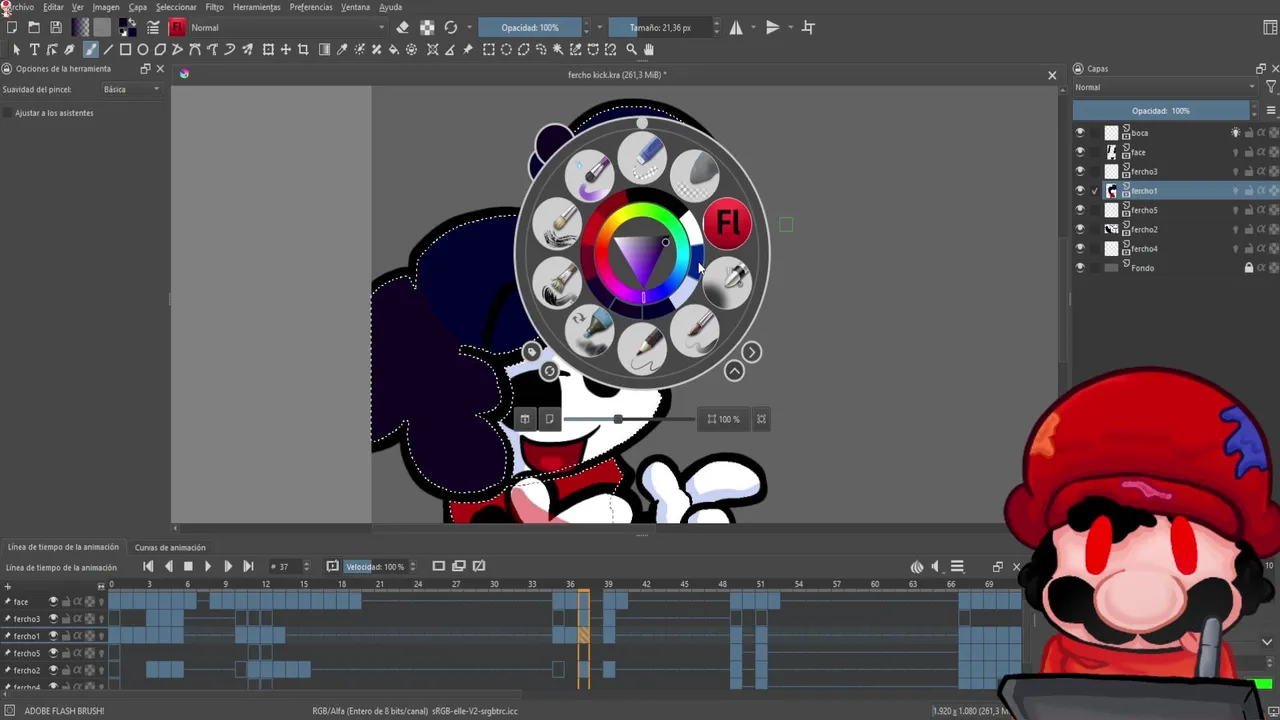Hide the boca layer
Screen dimensions: 1280x720
pyautogui.click(x=1079, y=132)
